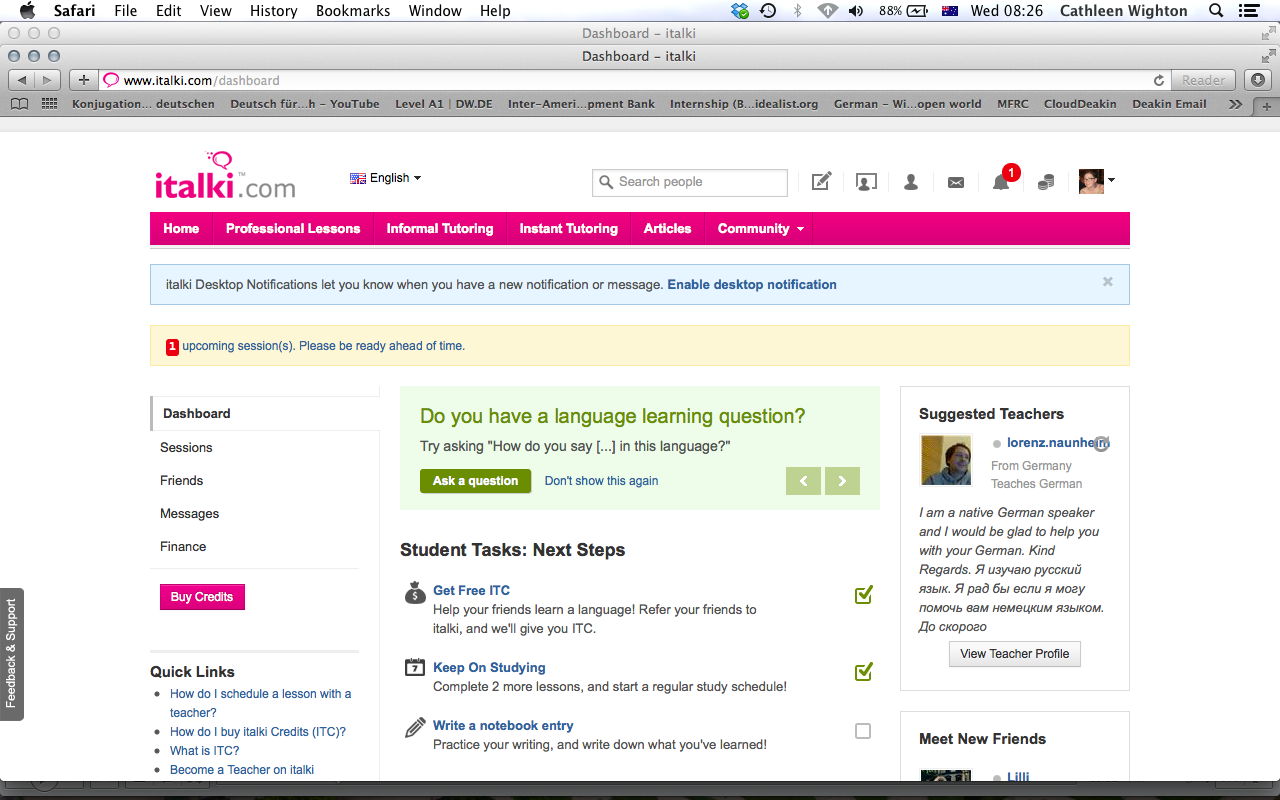Open the Feedback & Support side tab

pyautogui.click(x=12, y=654)
